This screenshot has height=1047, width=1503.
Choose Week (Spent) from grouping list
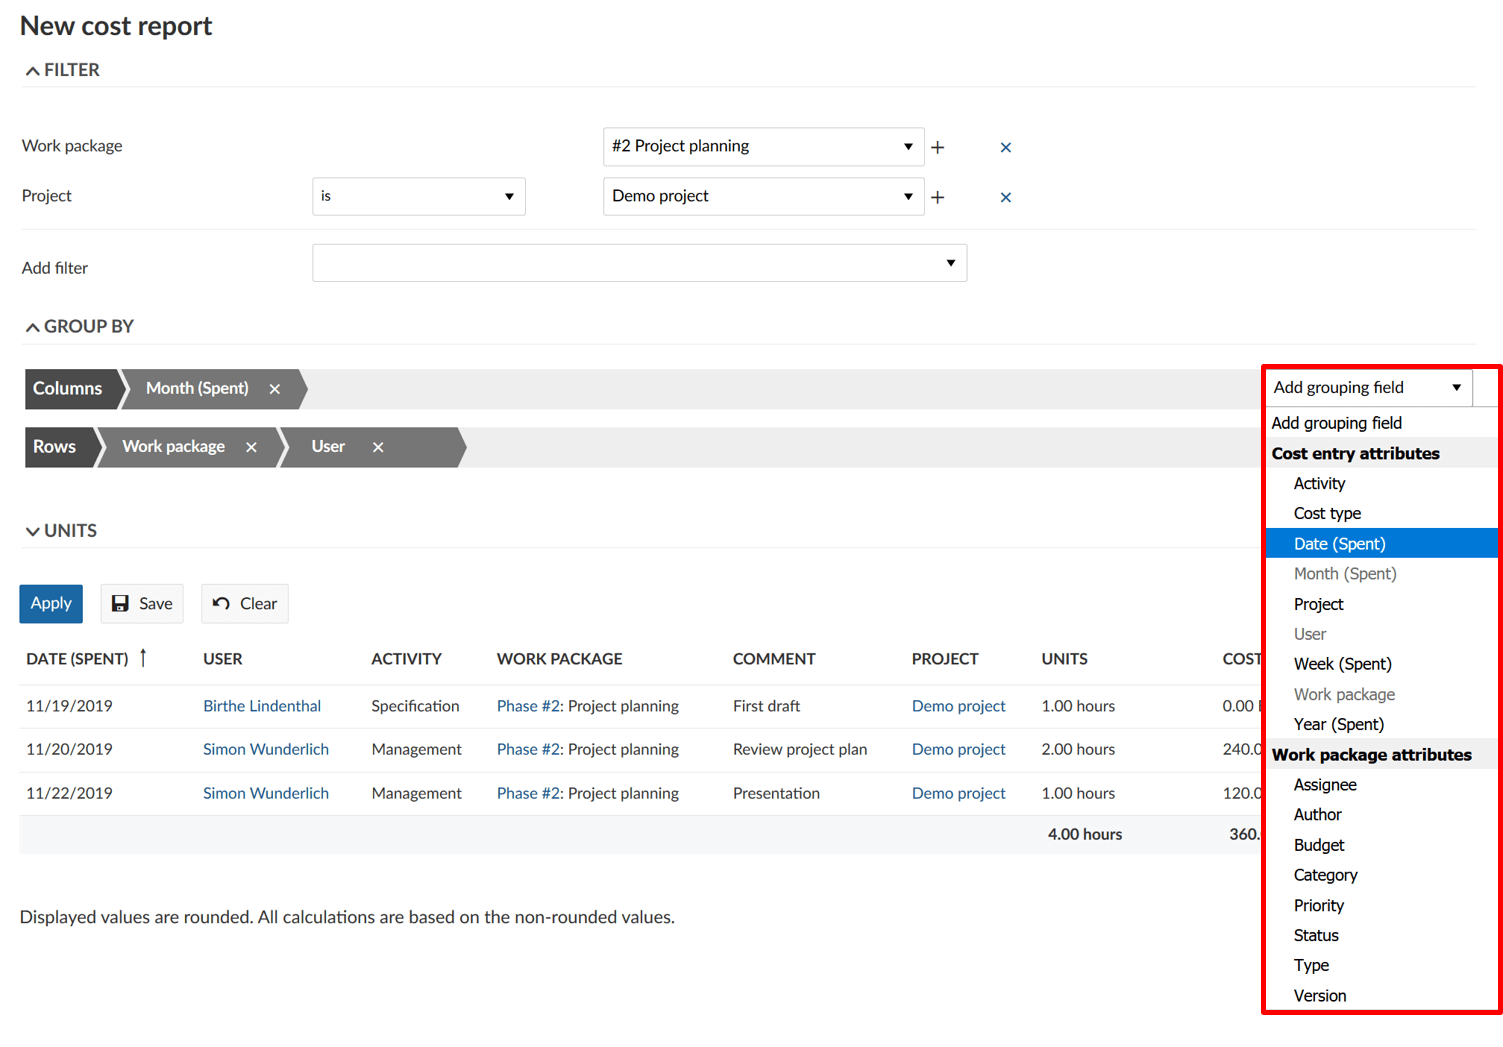point(1342,664)
